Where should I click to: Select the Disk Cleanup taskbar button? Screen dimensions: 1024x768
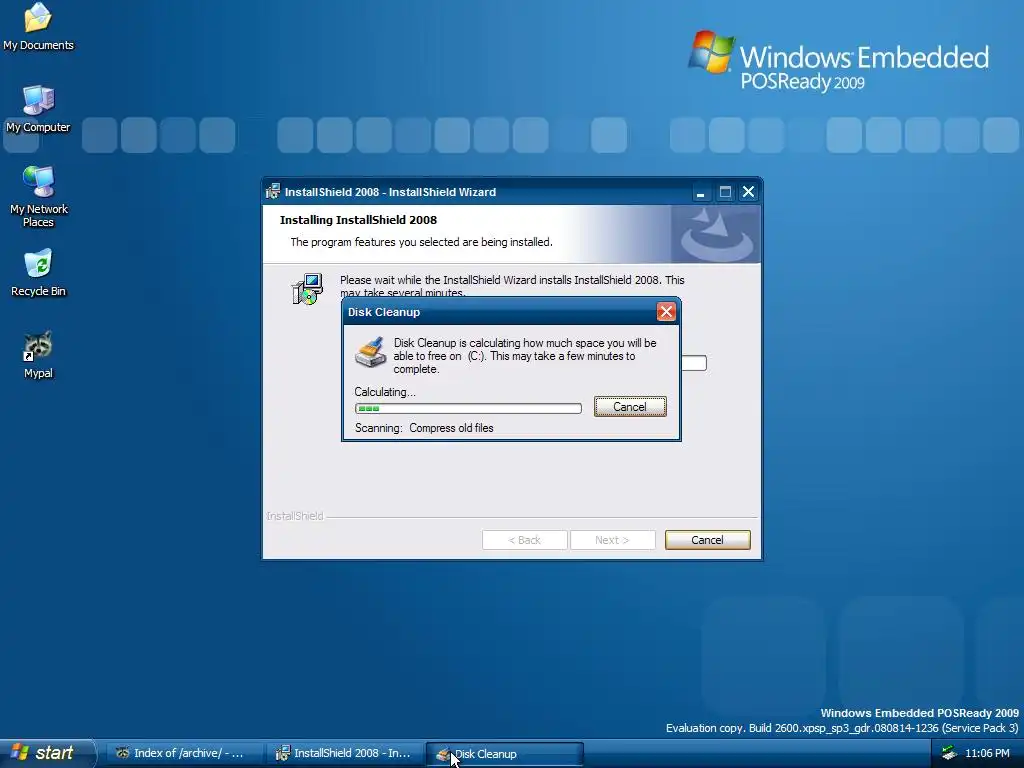[505, 754]
